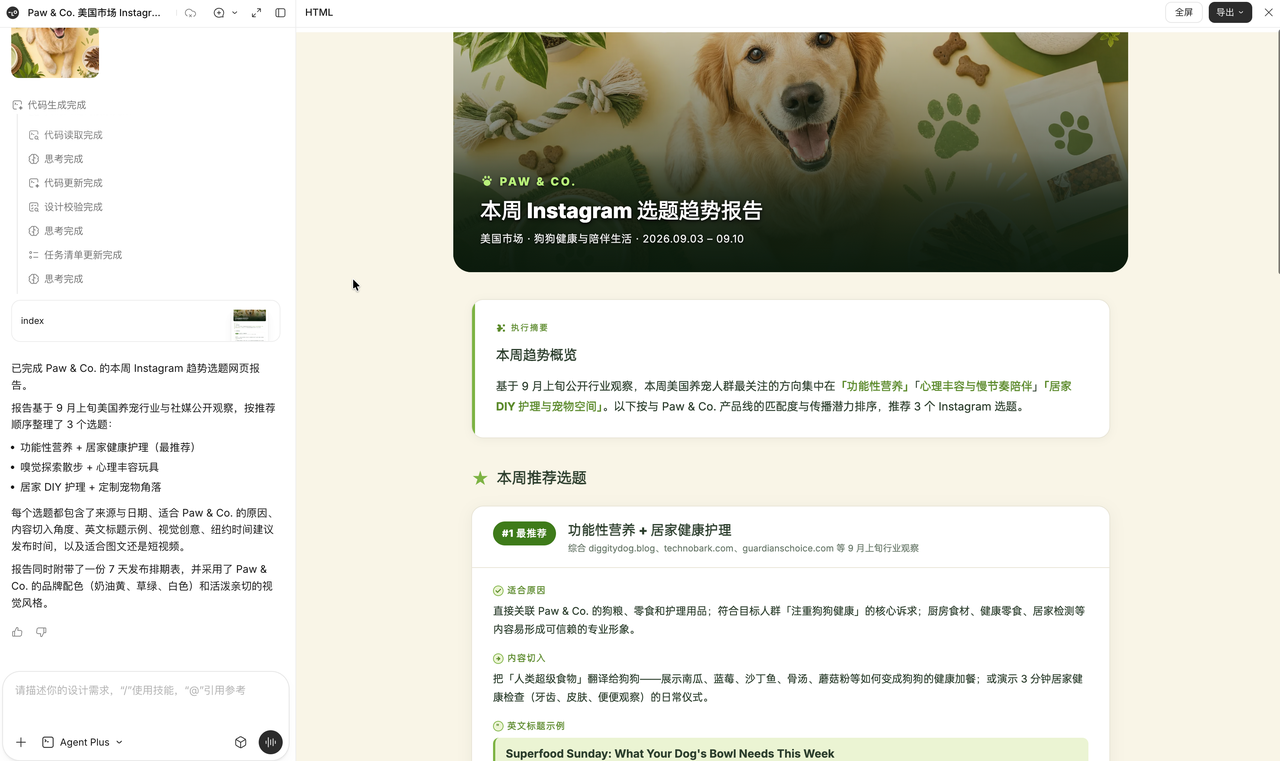Like the response with thumbs up
Viewport: 1280px width, 761px height.
17,632
